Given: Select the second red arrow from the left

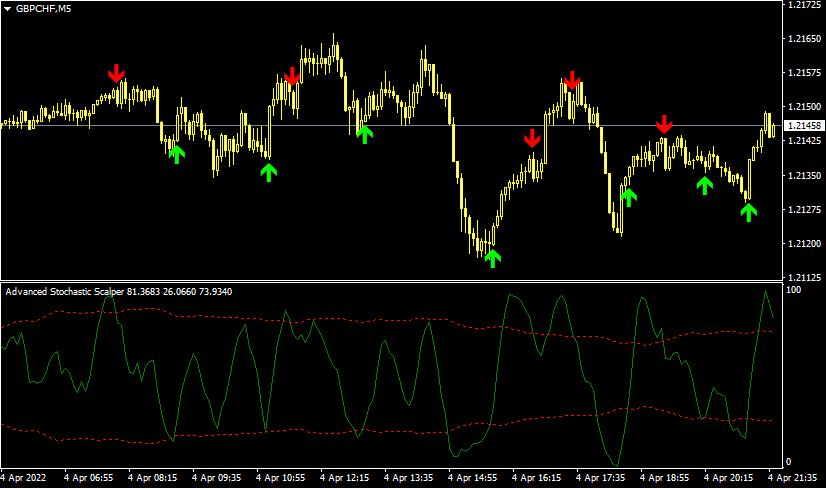Looking at the screenshot, I should [x=292, y=76].
